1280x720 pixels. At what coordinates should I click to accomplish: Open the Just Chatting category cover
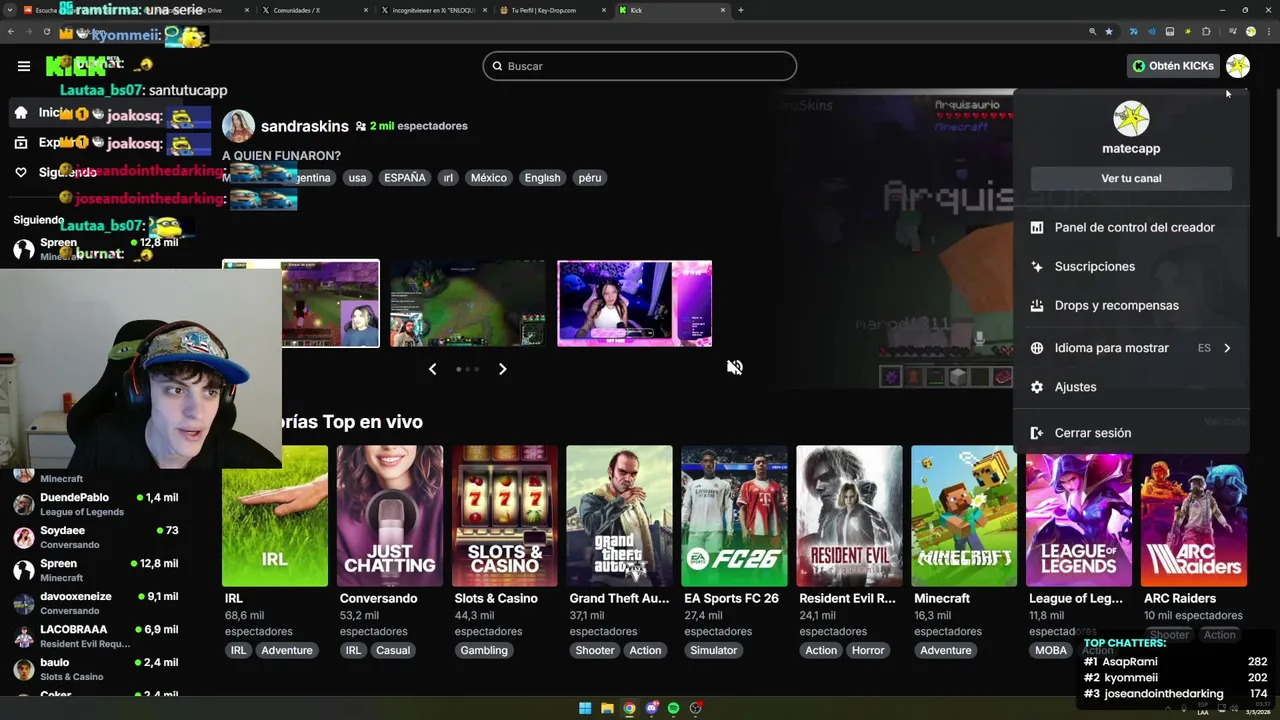click(x=390, y=516)
